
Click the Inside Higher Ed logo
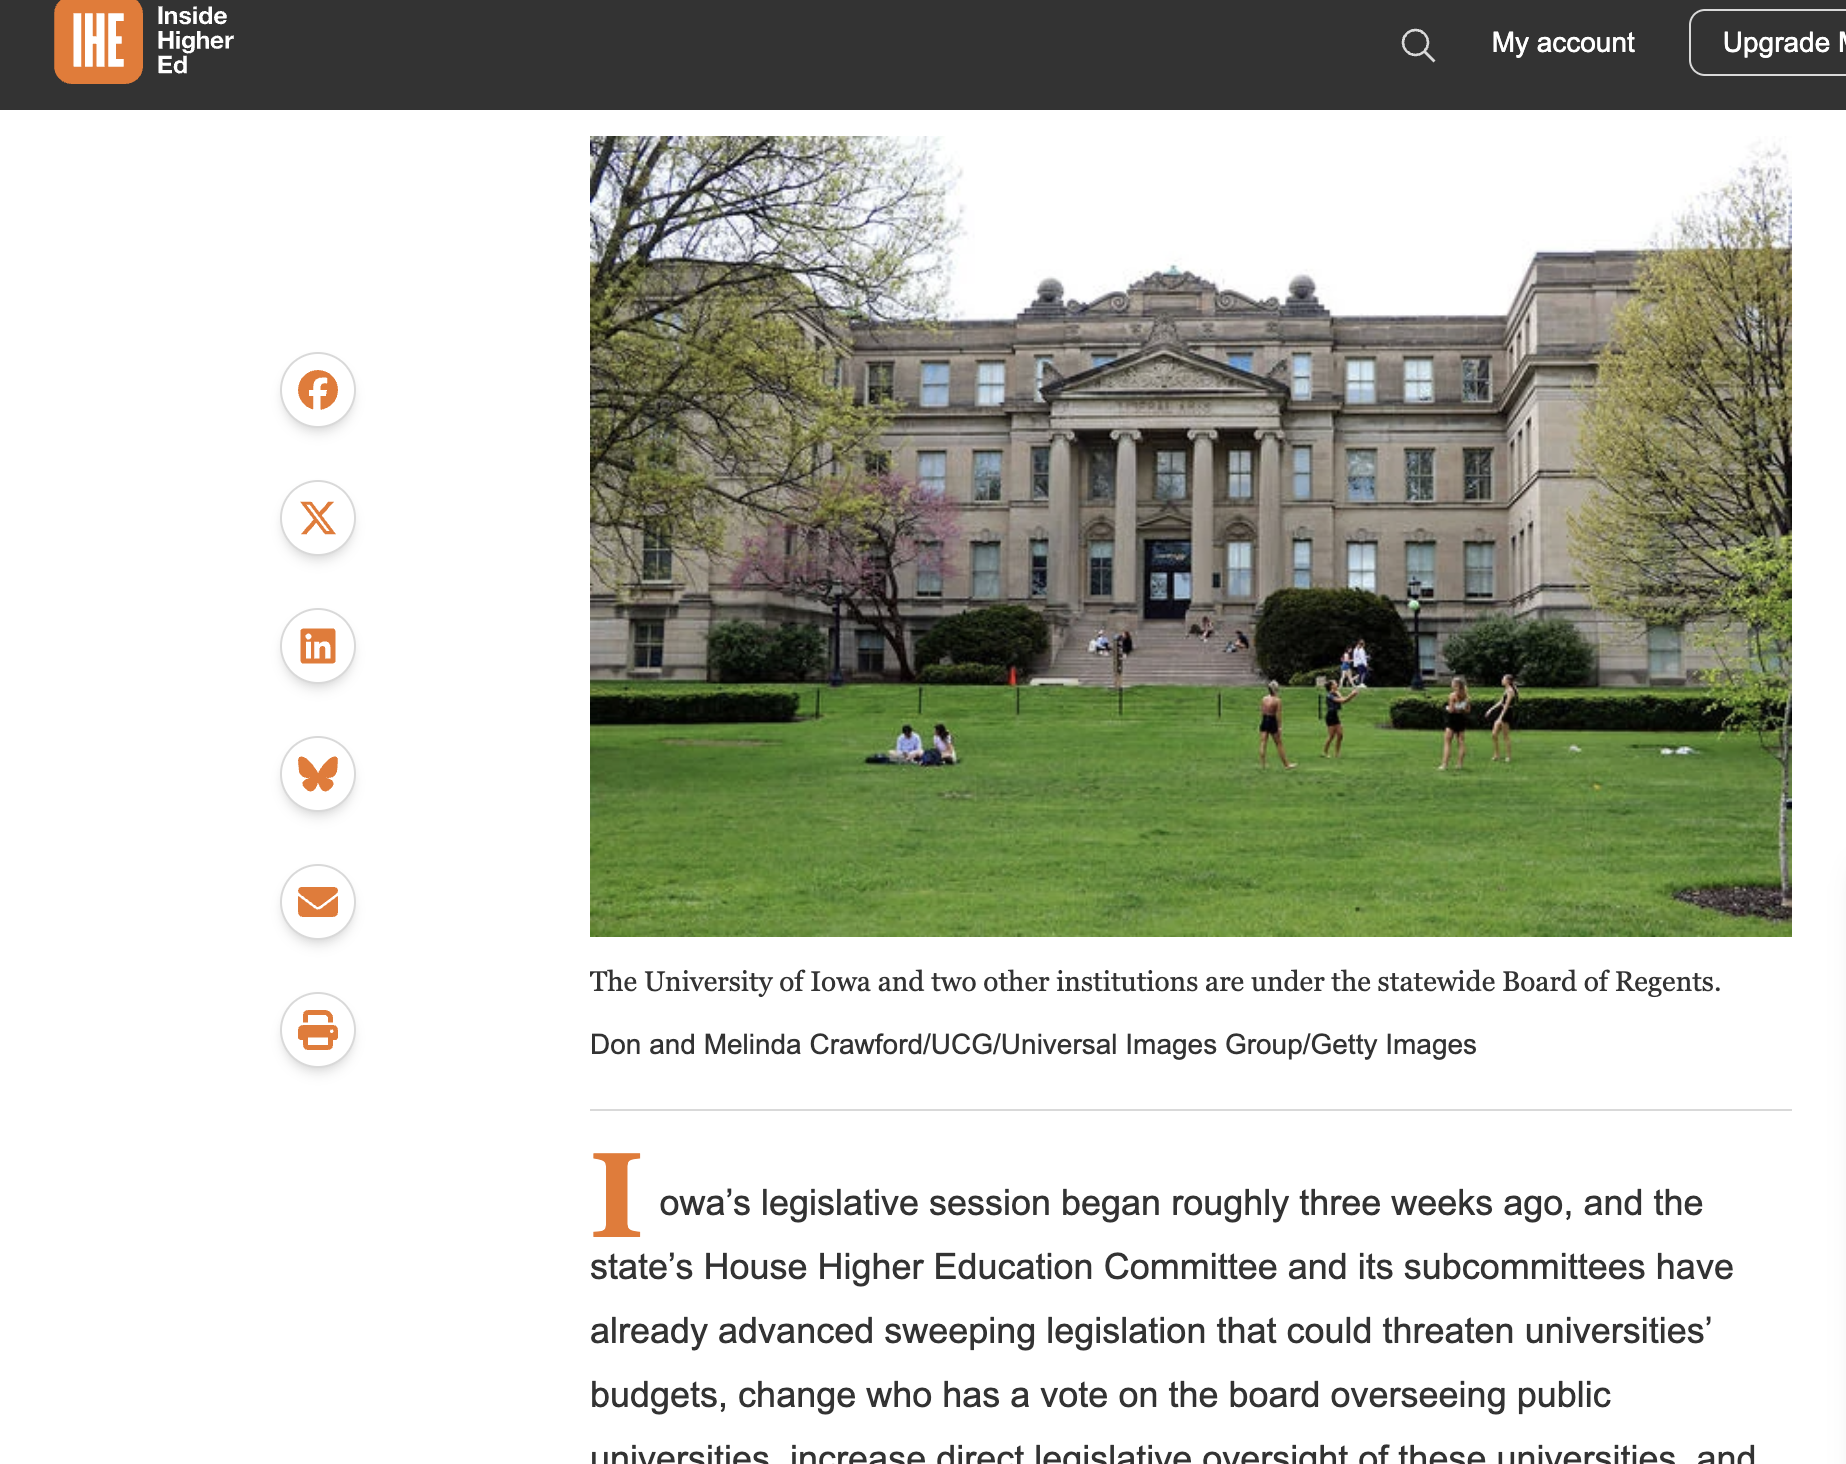[99, 42]
